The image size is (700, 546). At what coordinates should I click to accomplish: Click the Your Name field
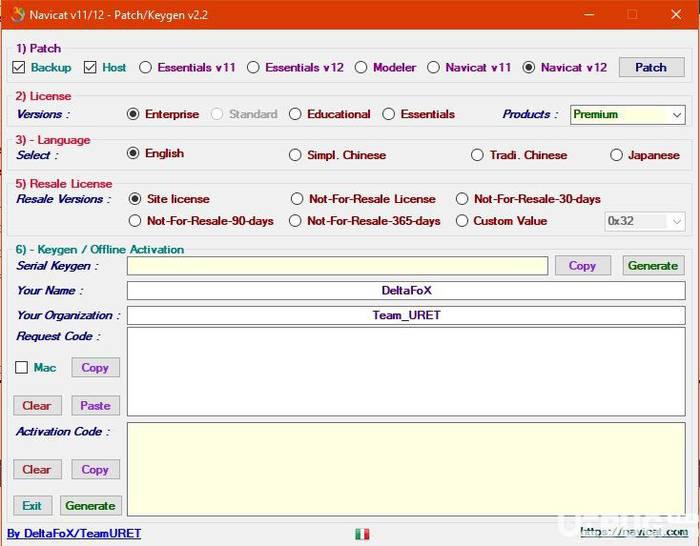pos(406,291)
